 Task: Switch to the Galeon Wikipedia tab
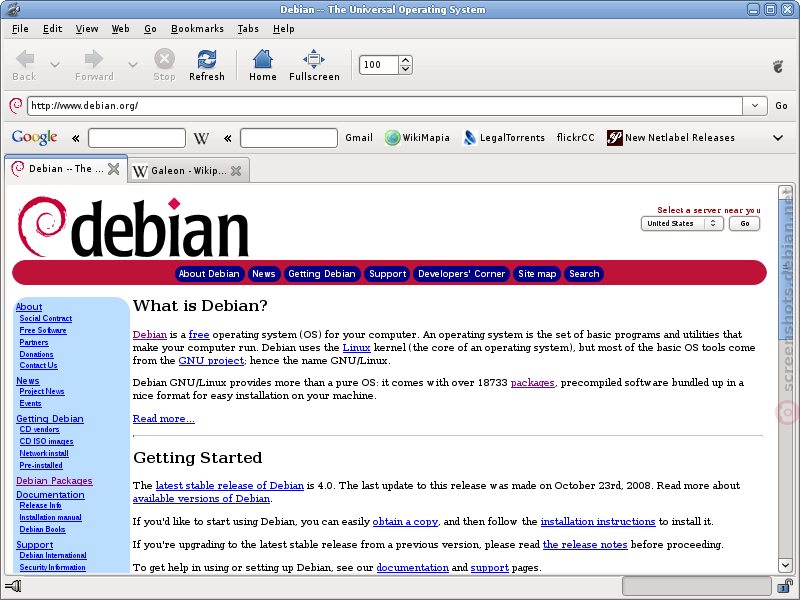pos(189,171)
